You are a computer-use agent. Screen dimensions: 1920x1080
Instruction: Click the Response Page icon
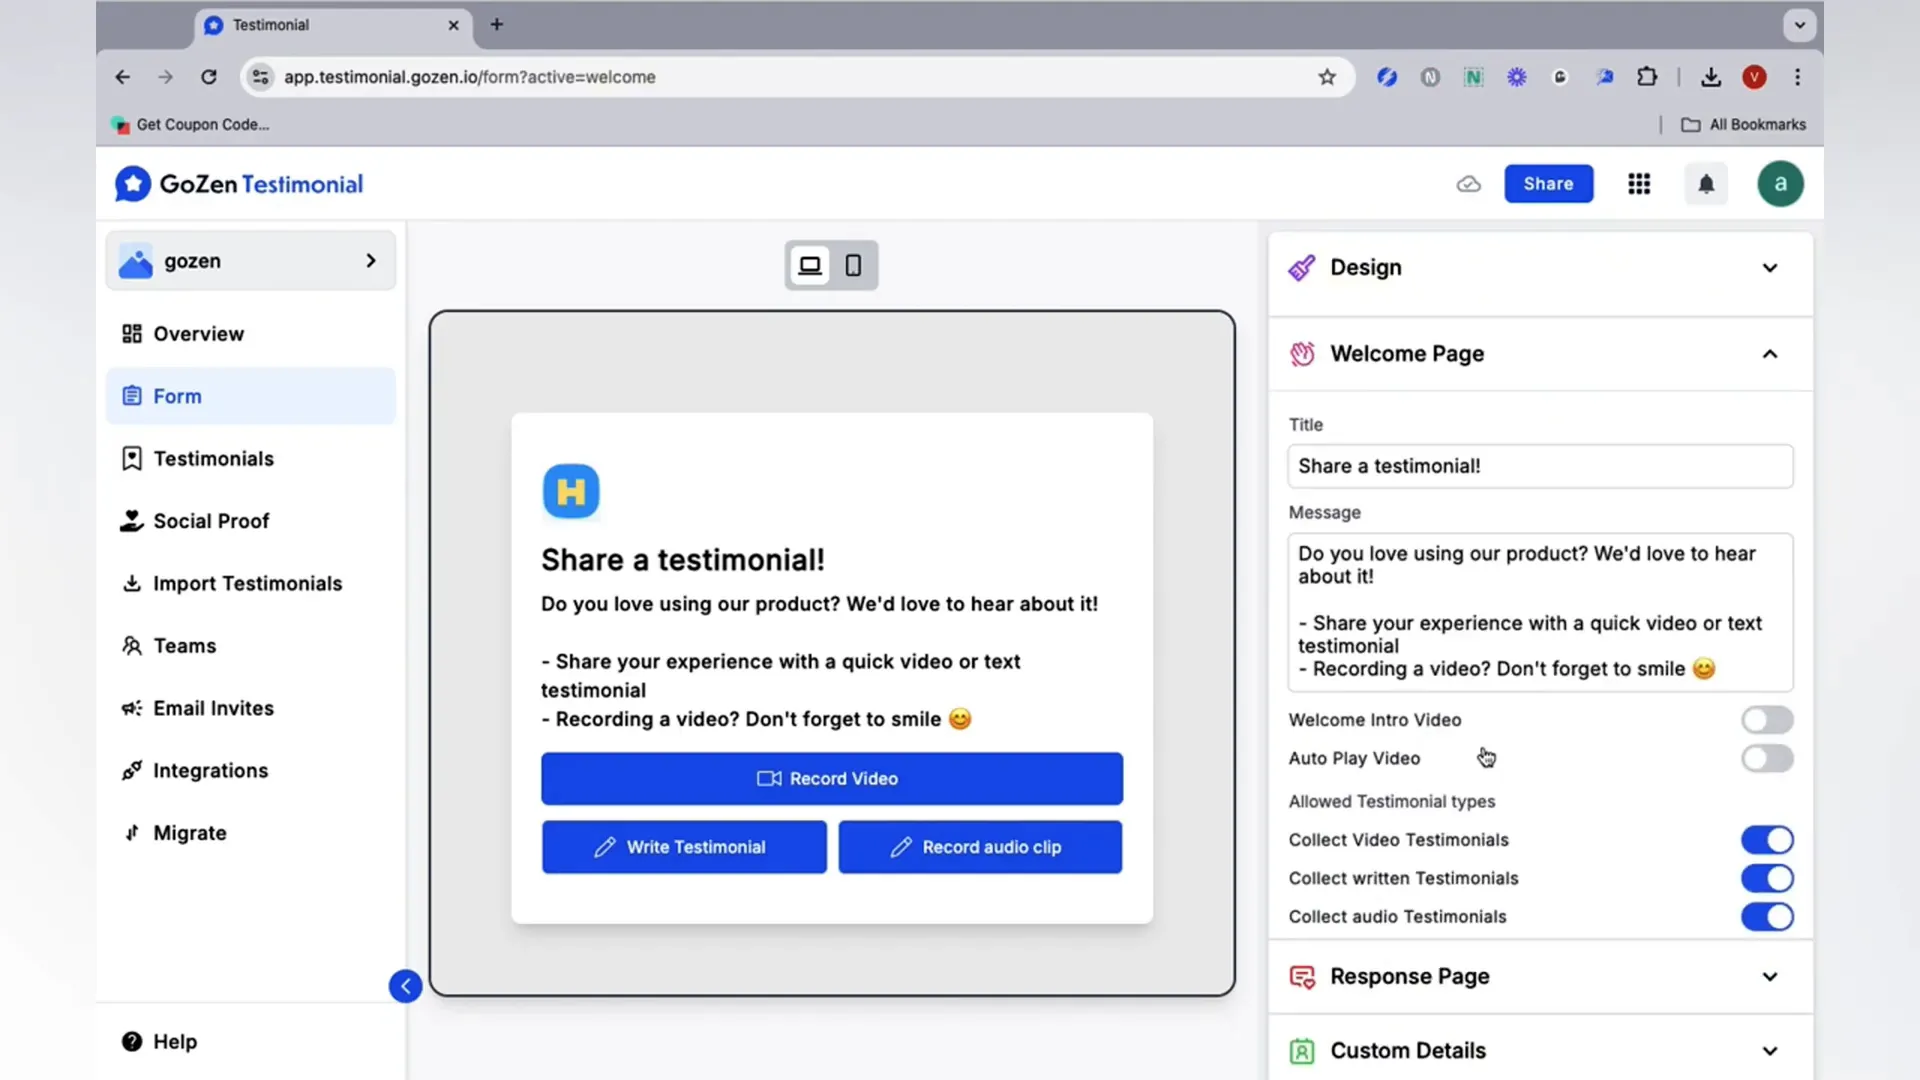coord(1302,977)
